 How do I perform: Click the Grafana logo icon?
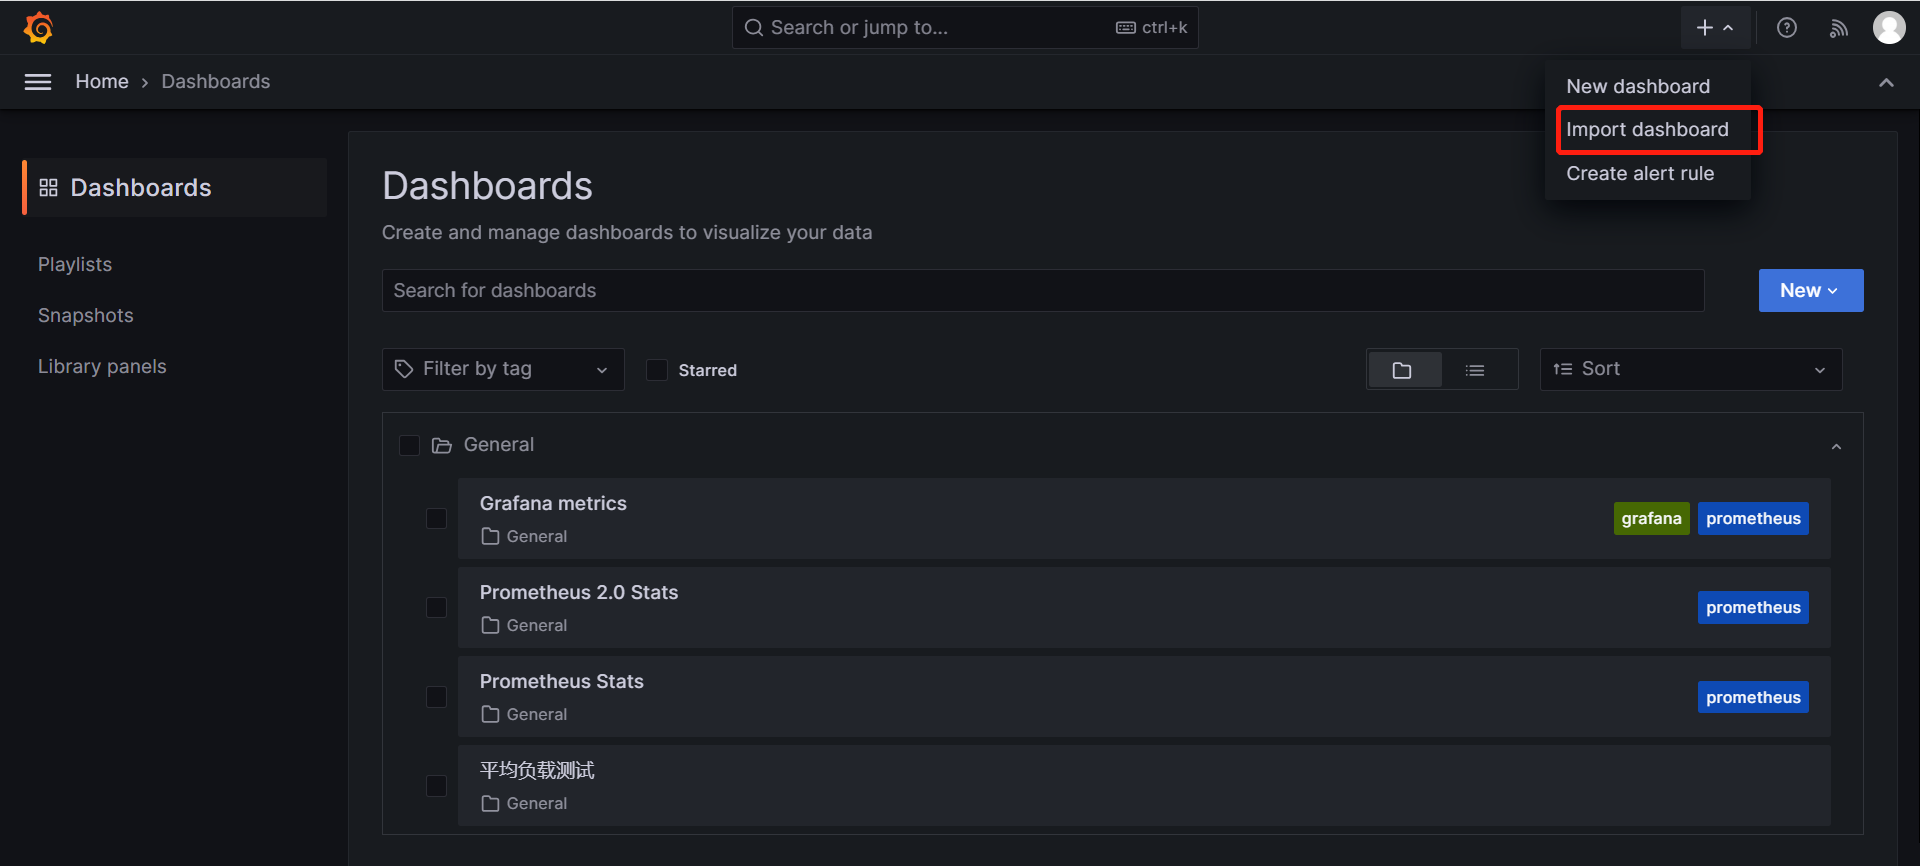coord(38,28)
